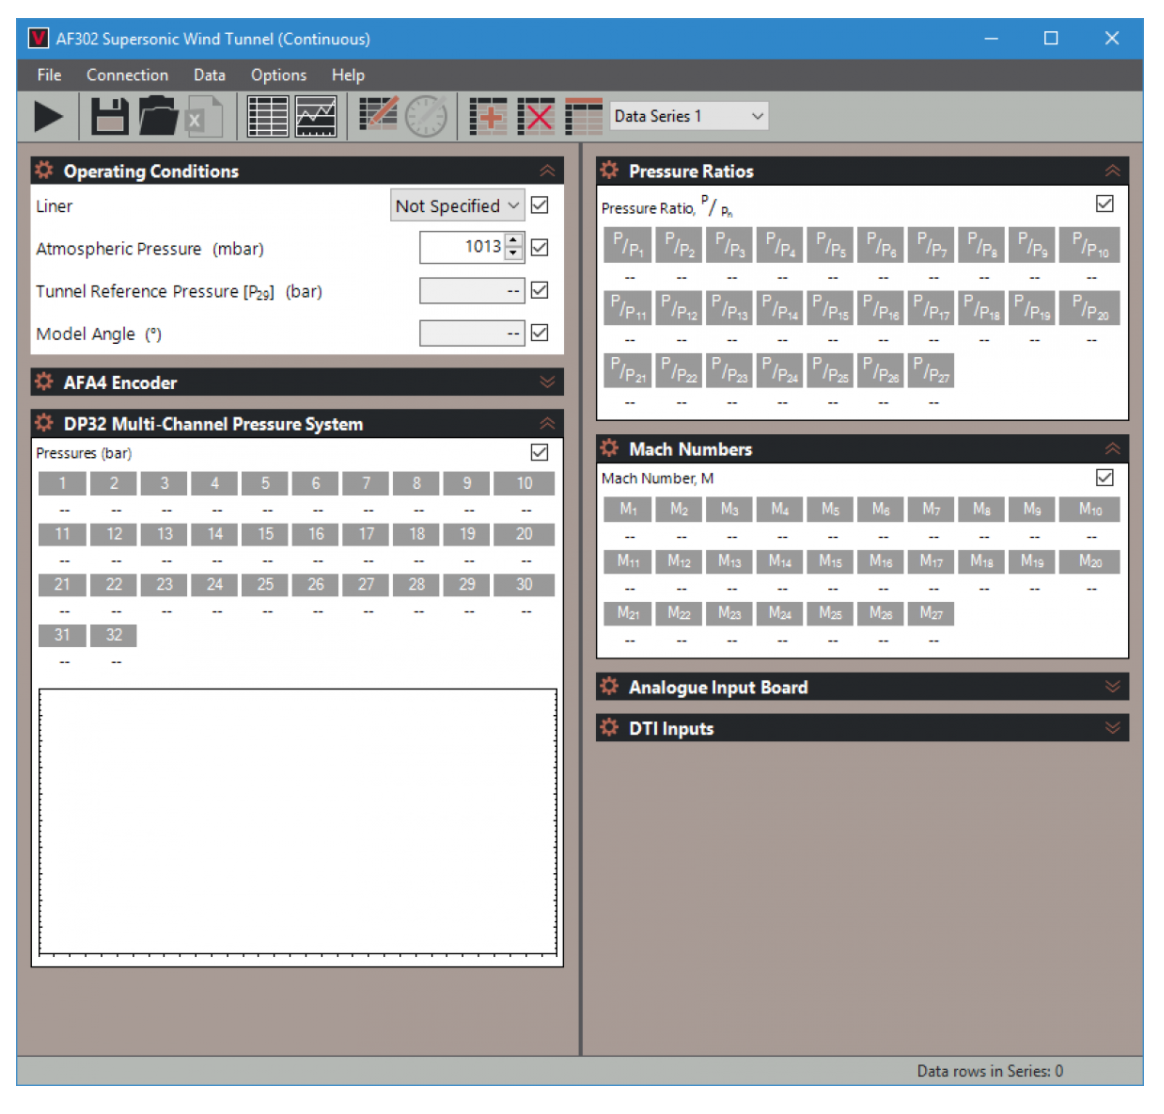The height and width of the screenshot is (1114, 1164).
Task: Toggle the Pressures (bar) checkbox
Action: 540,452
